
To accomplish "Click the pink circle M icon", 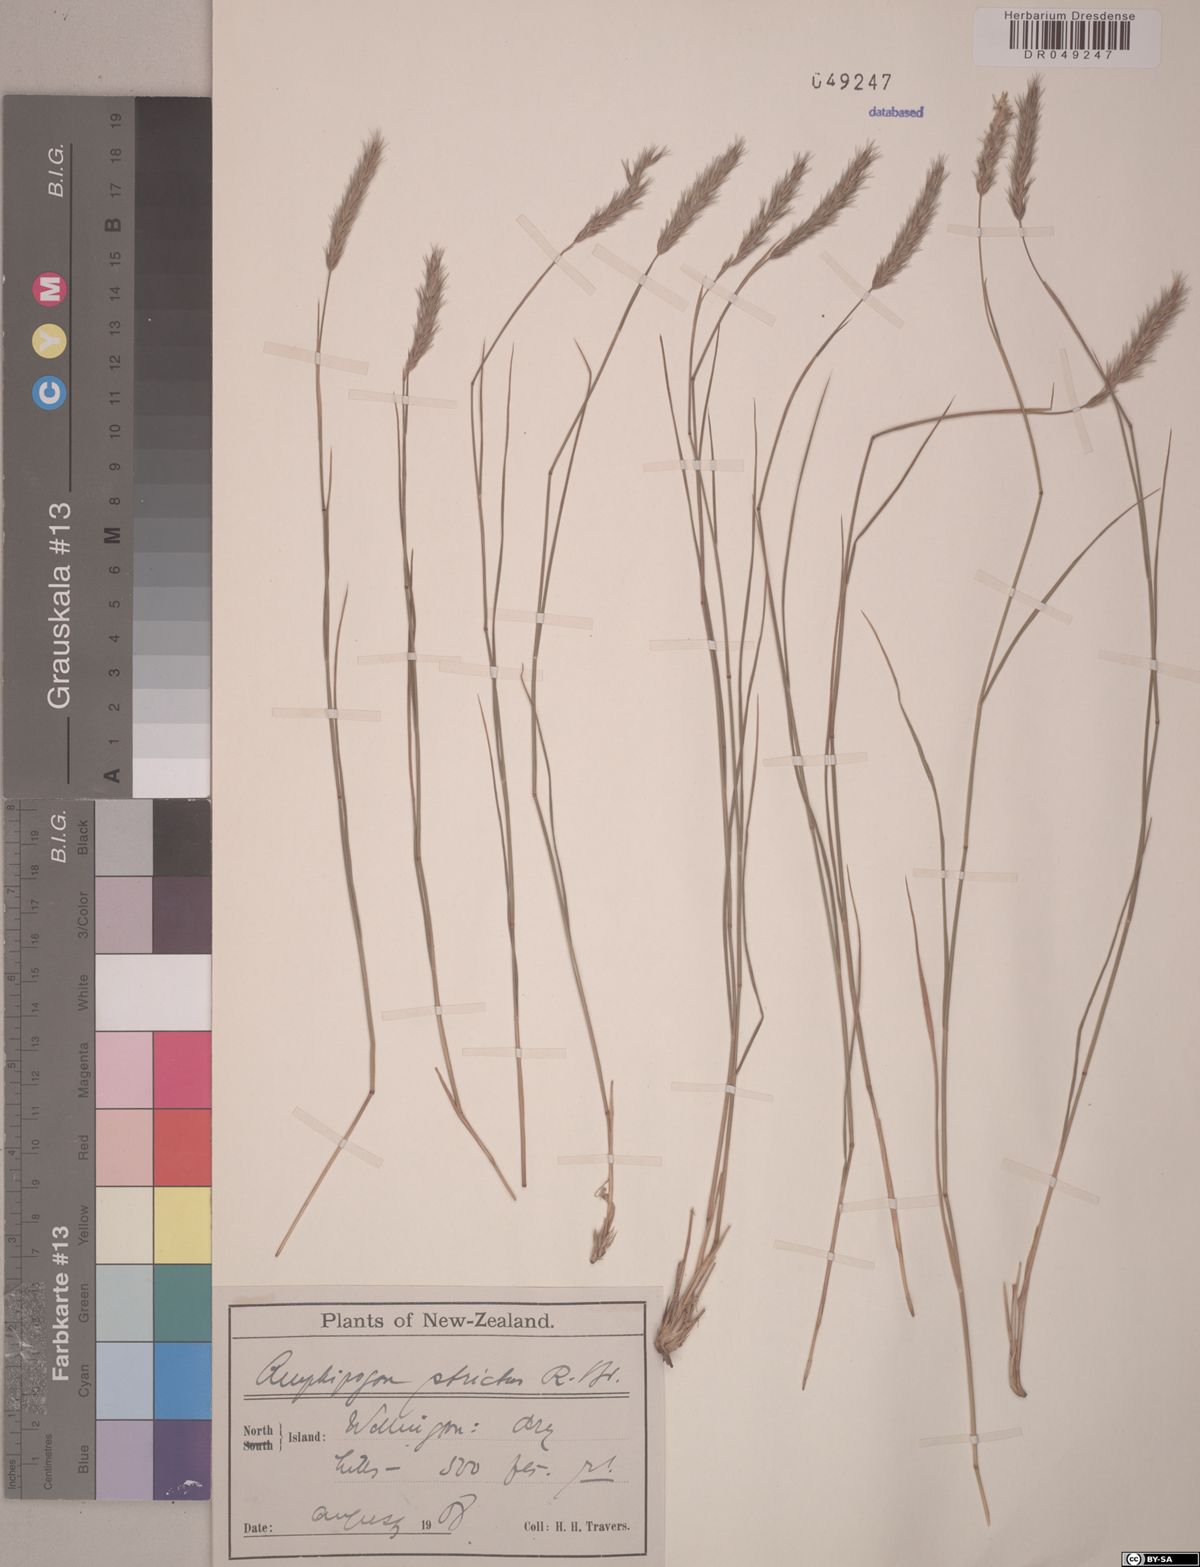I will coord(51,289).
